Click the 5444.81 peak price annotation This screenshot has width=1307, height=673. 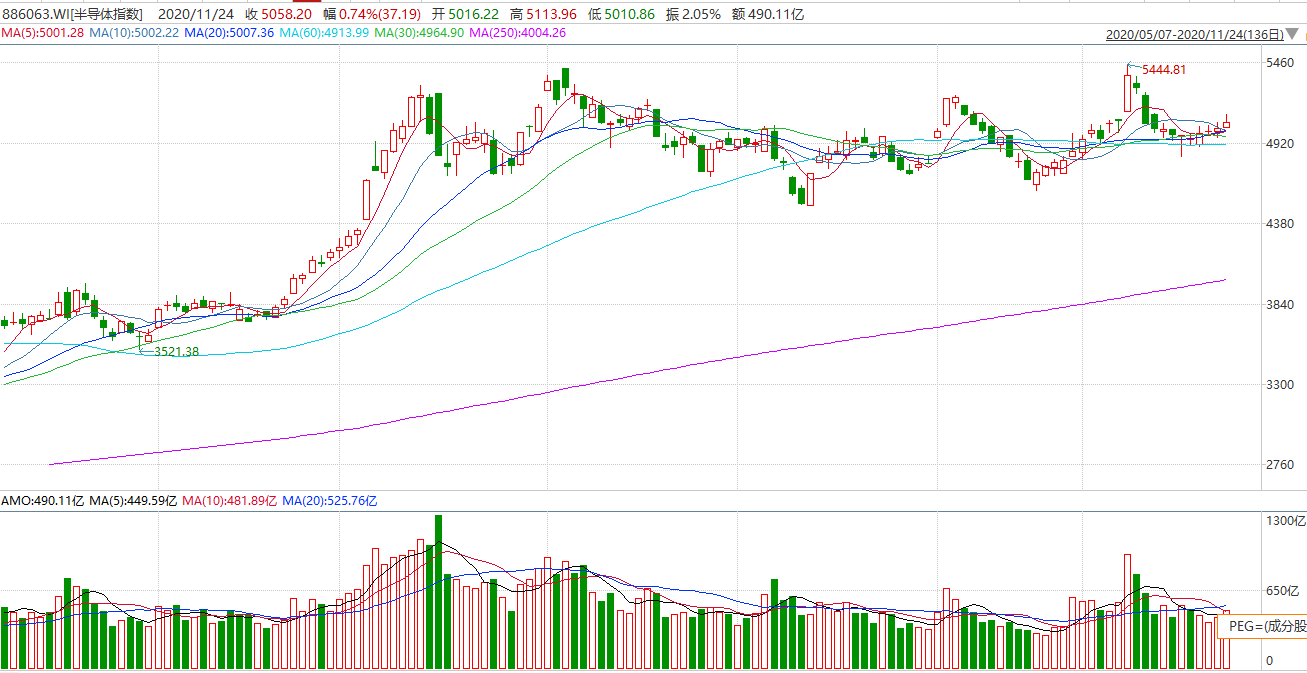(x=1164, y=70)
